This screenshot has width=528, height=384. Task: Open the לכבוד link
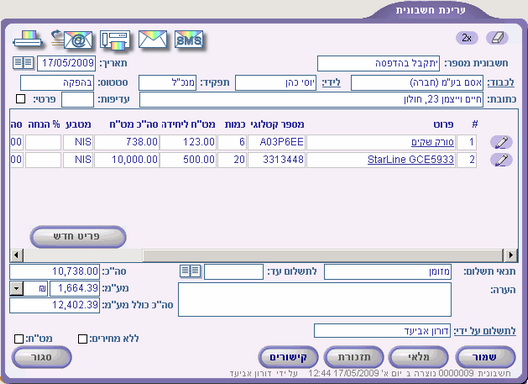(501, 83)
